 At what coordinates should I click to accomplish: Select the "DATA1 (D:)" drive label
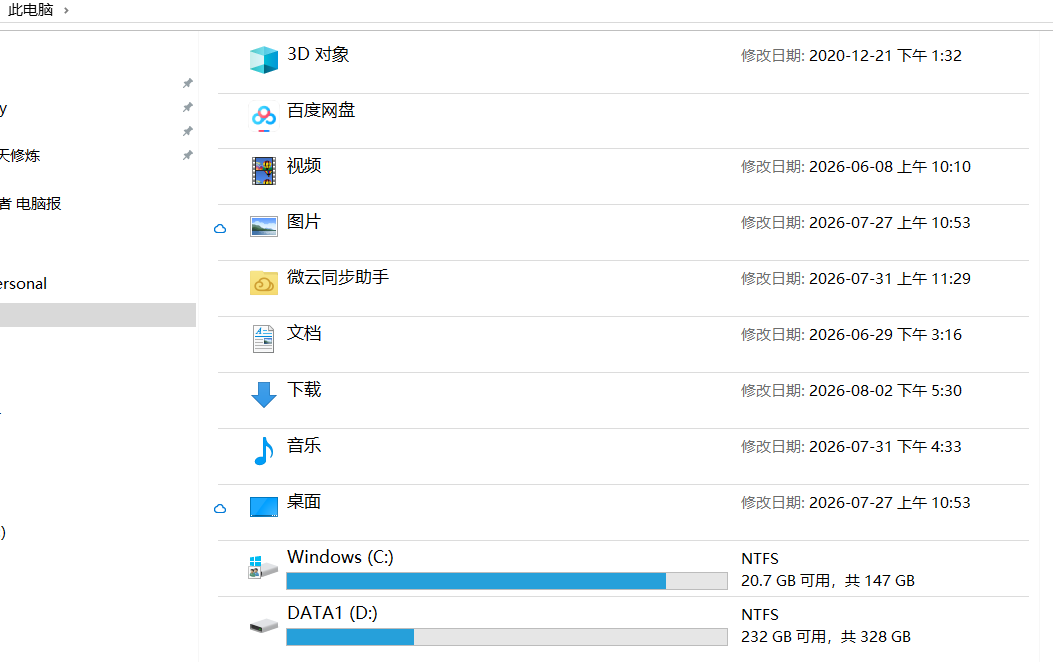(332, 613)
